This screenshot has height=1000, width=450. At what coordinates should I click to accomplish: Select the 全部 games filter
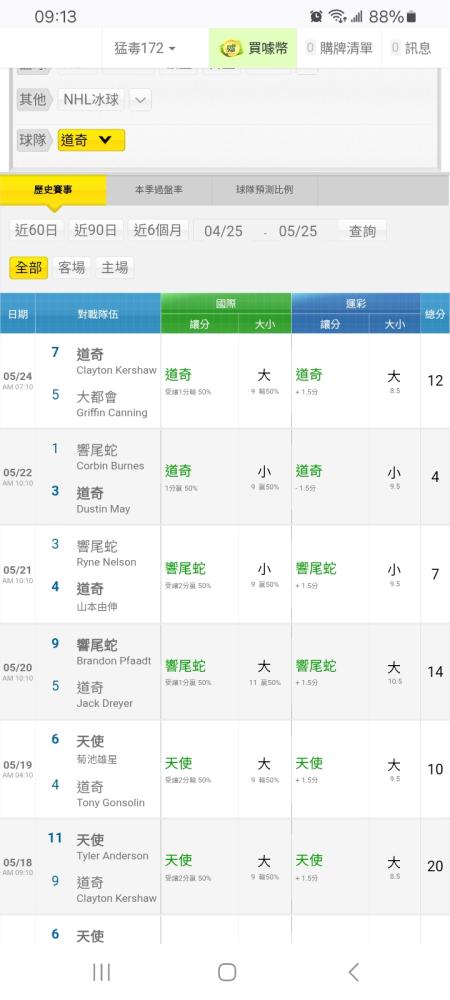click(29, 268)
